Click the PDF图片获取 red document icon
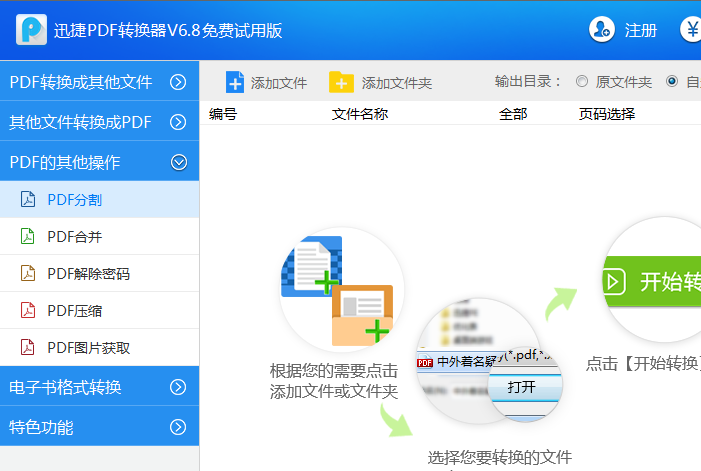This screenshot has height=471, width=701. pos(28,347)
